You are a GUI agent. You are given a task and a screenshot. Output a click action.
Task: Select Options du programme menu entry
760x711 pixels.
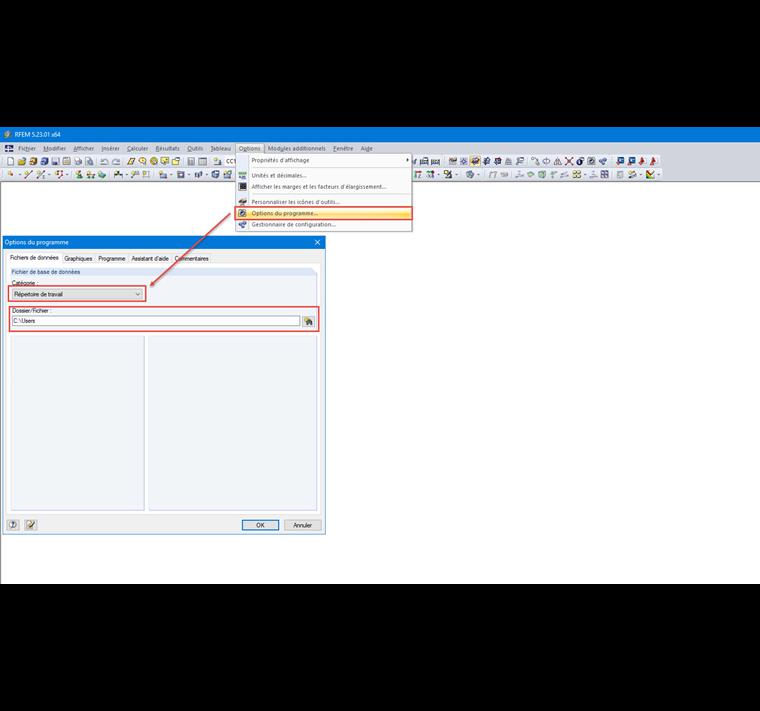point(324,213)
